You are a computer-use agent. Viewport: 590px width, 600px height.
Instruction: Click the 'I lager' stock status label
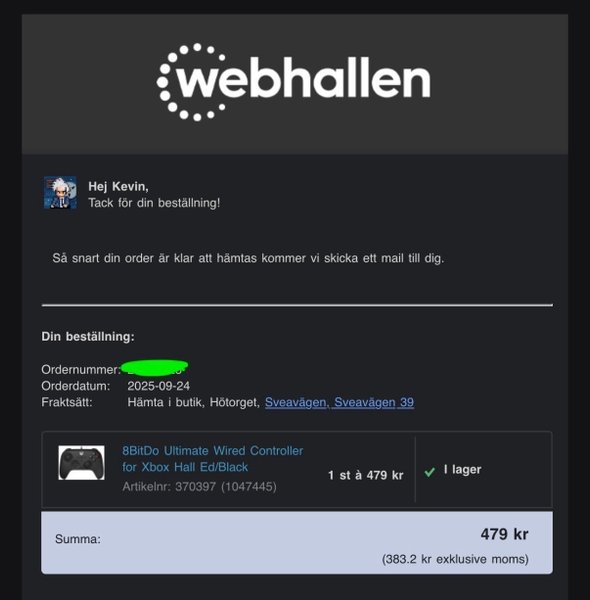(463, 470)
